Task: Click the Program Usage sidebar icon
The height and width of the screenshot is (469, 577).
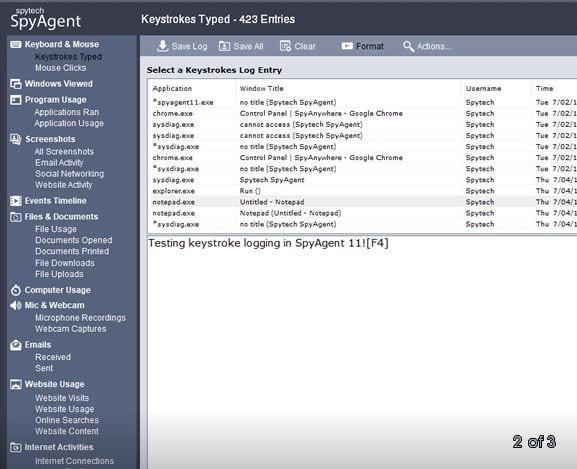Action: 16,100
